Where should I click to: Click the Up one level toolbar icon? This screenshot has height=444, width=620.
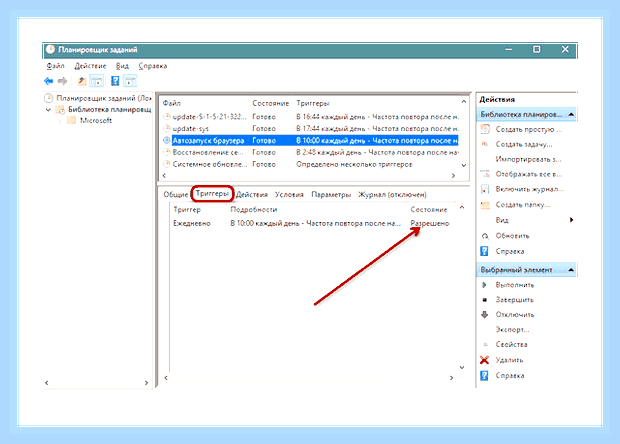click(x=81, y=81)
